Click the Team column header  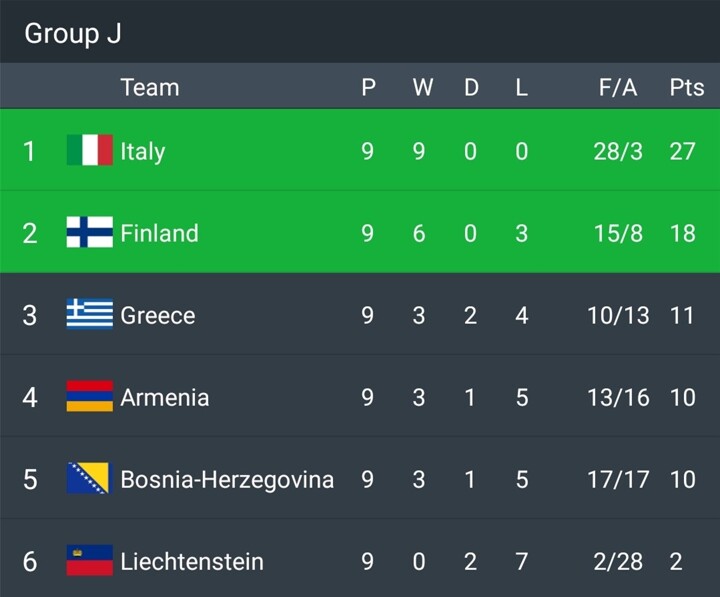tap(150, 88)
